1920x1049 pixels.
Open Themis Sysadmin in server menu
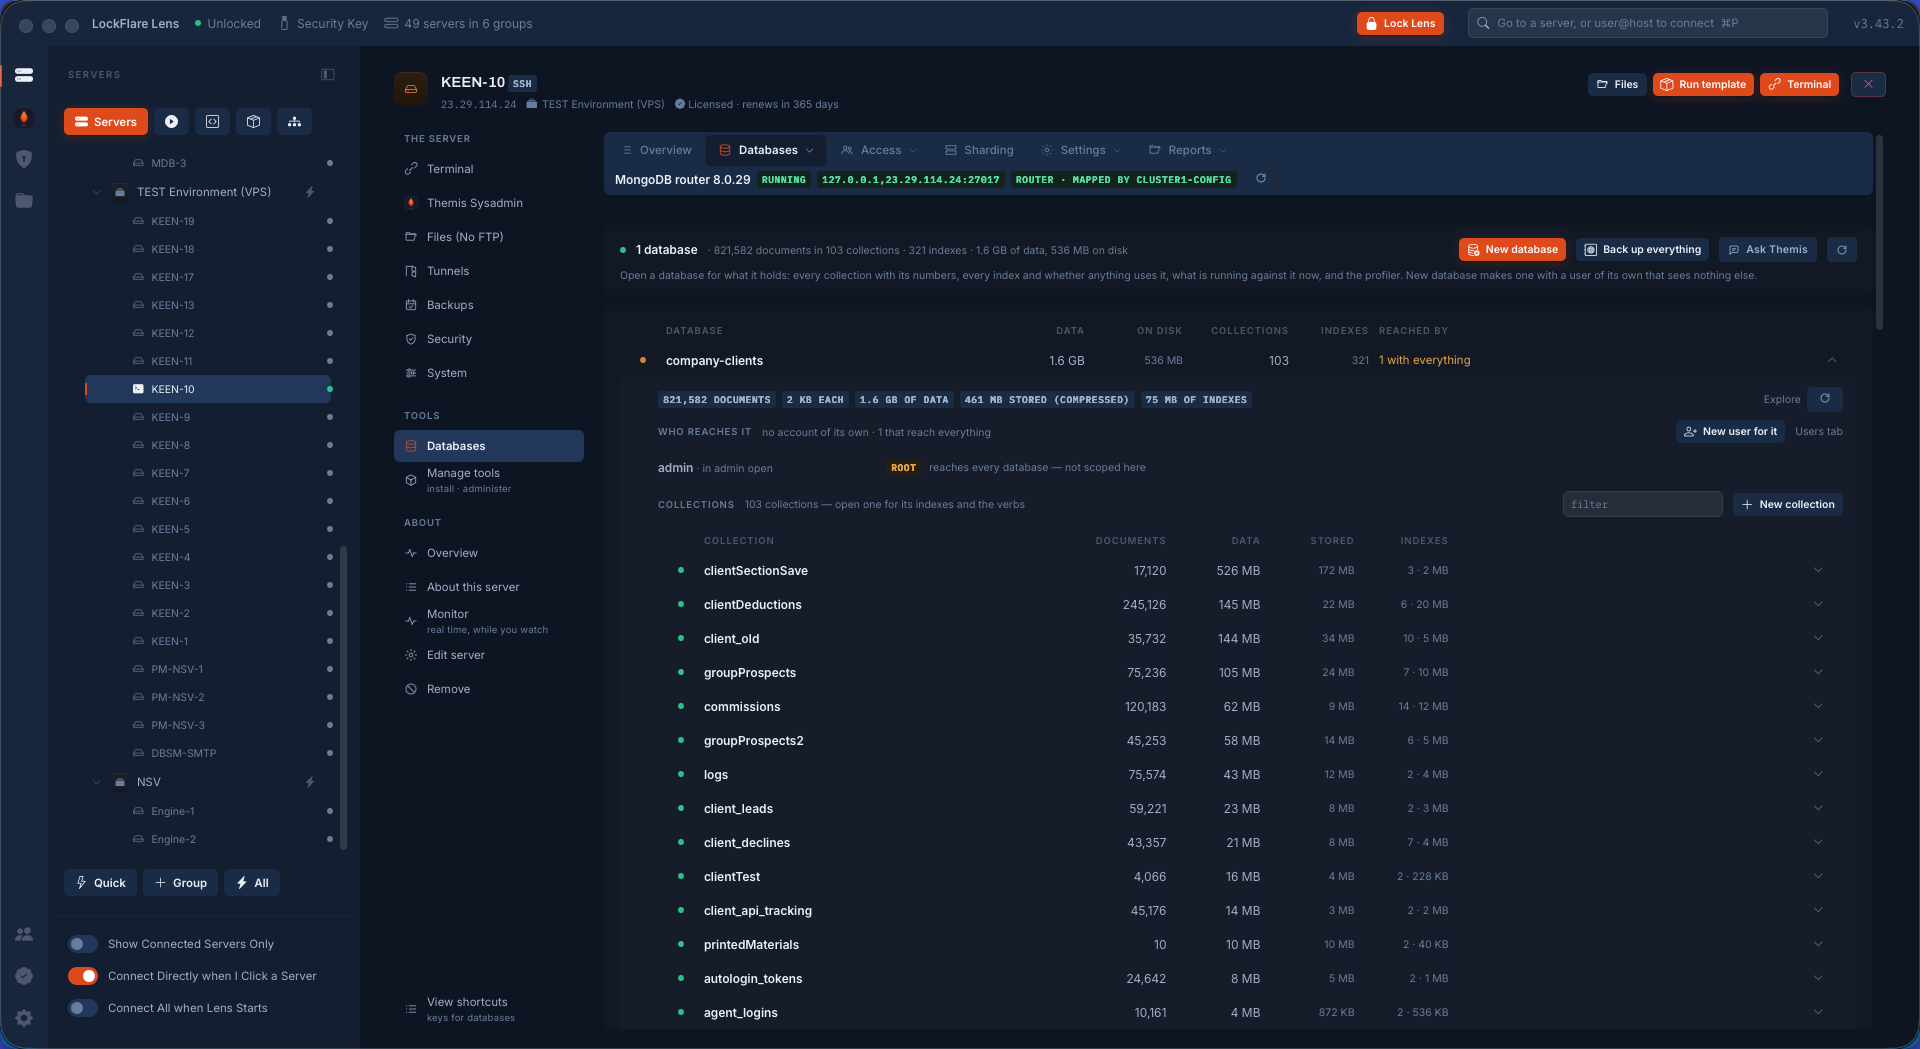[489, 203]
